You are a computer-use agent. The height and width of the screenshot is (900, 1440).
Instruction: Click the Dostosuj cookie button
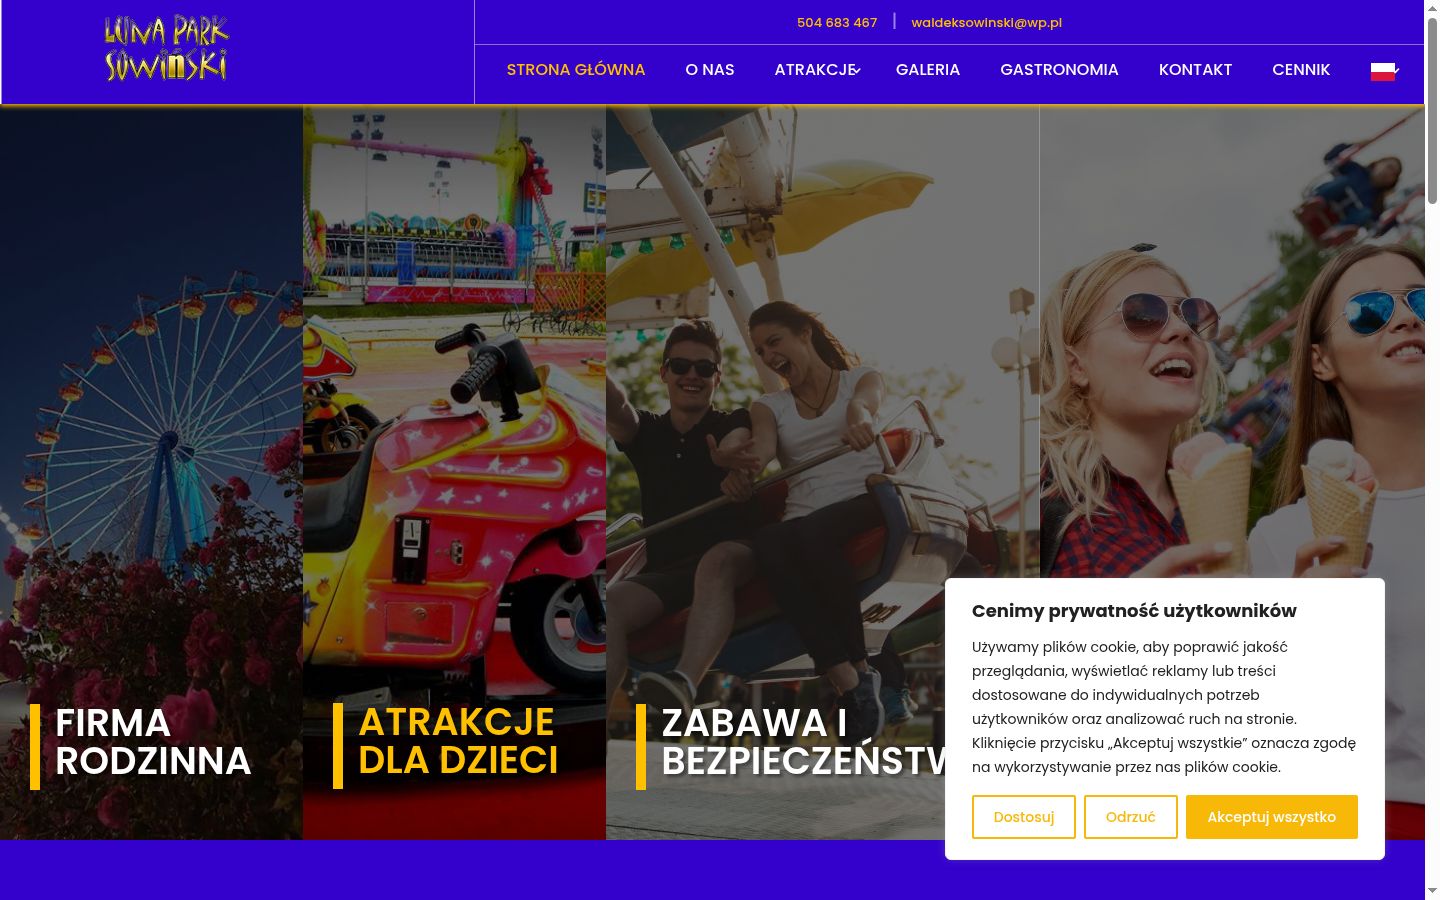pyautogui.click(x=1024, y=817)
